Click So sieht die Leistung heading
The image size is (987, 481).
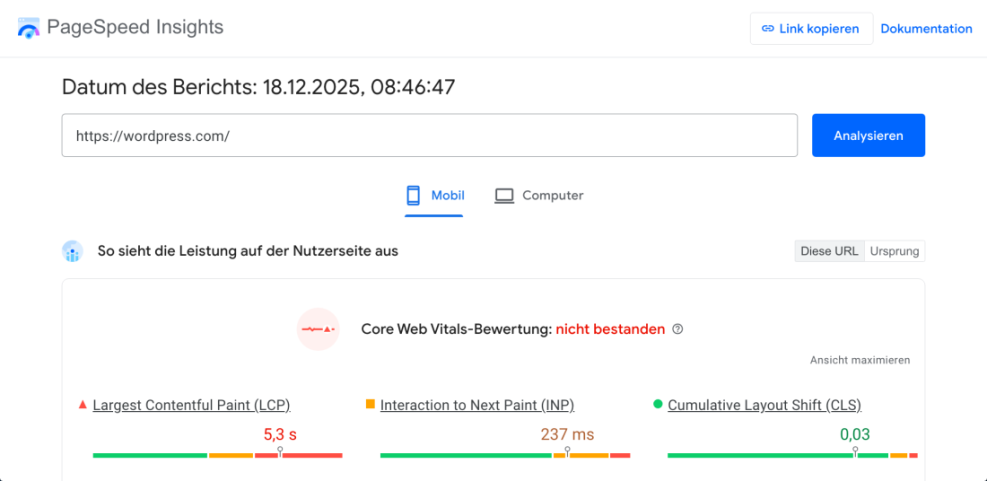tap(247, 251)
